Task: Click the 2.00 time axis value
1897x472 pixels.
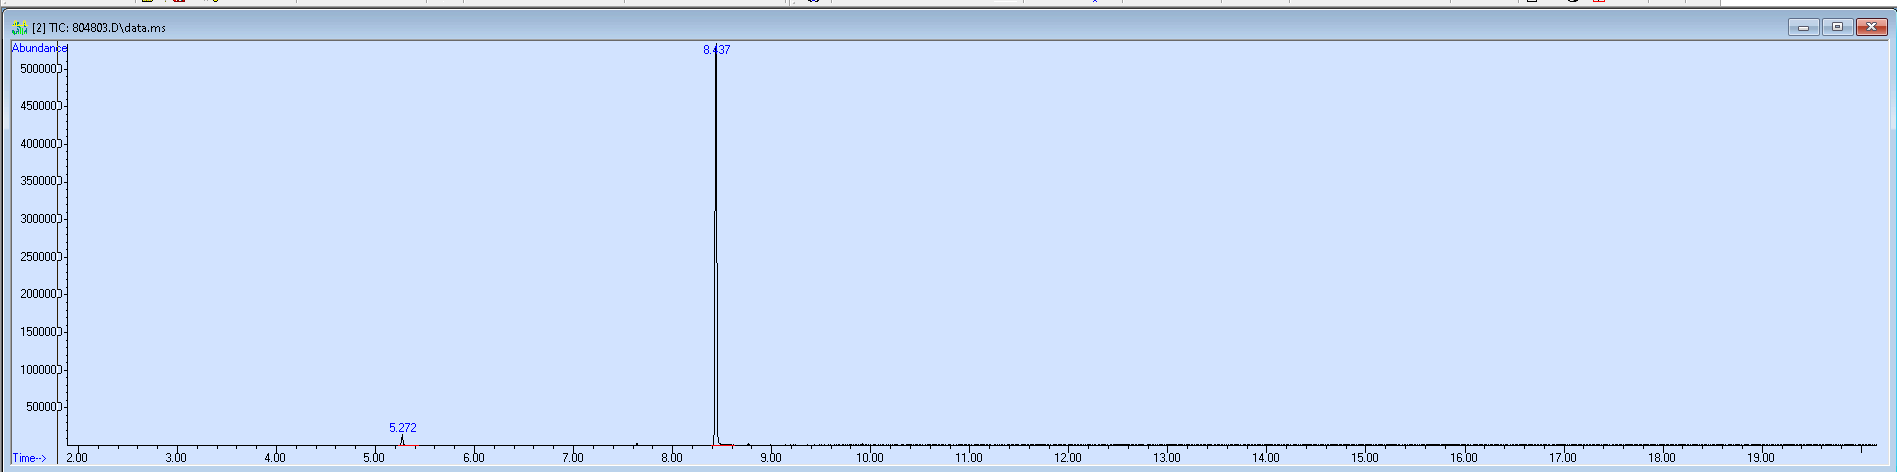Action: coord(77,458)
